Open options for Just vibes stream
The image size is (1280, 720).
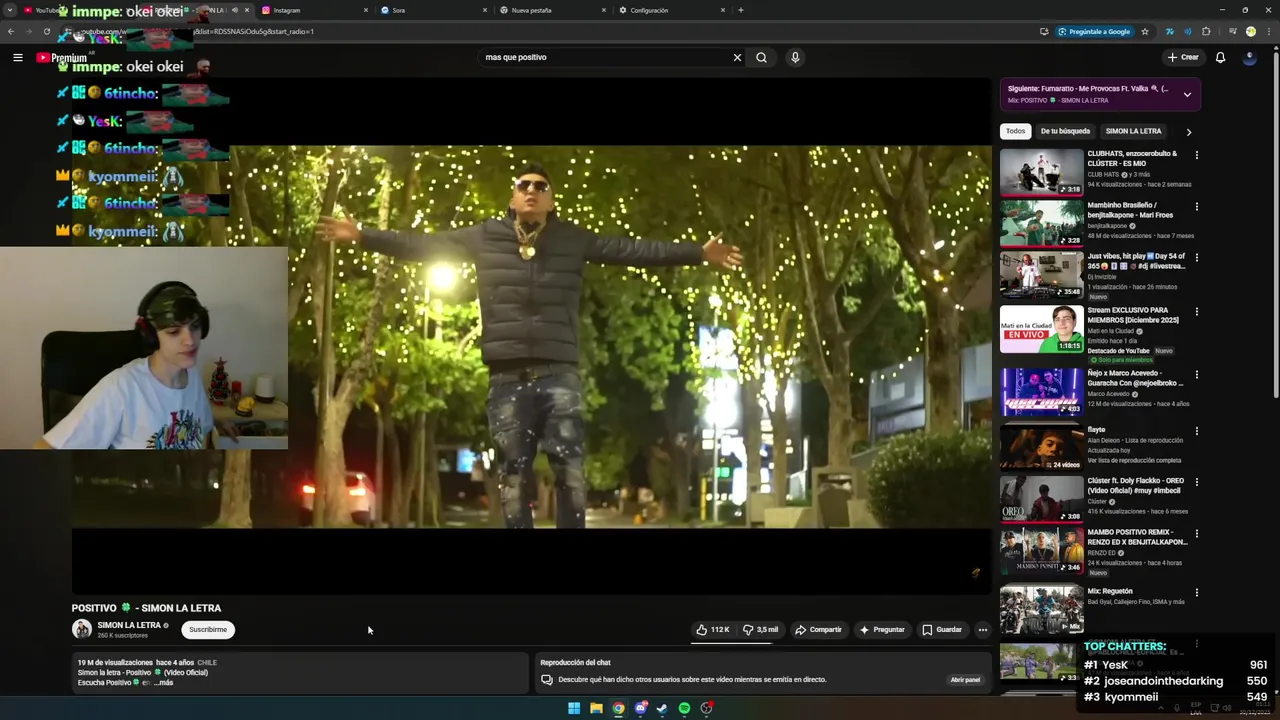tap(1196, 257)
